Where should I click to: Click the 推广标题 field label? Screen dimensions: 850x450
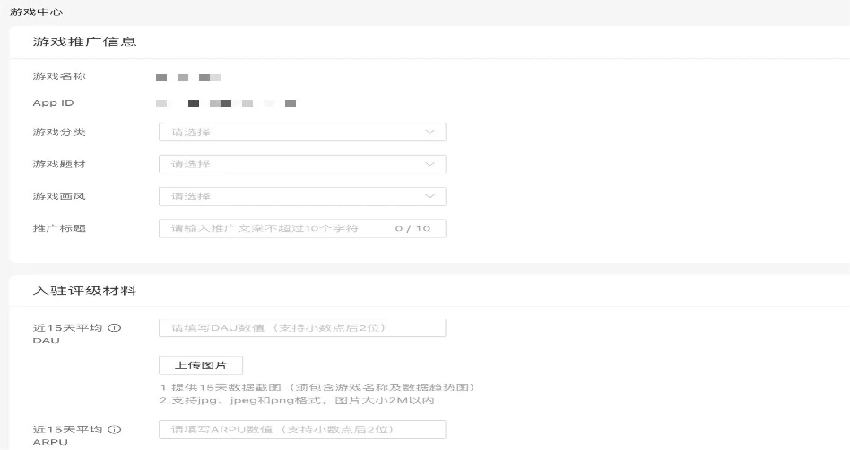click(x=55, y=228)
